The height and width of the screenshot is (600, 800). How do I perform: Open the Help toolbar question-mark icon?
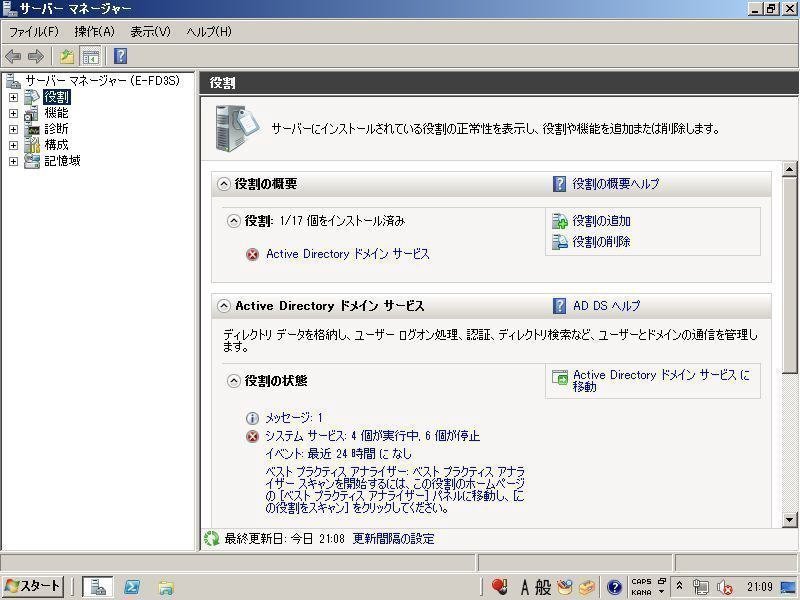tap(120, 56)
